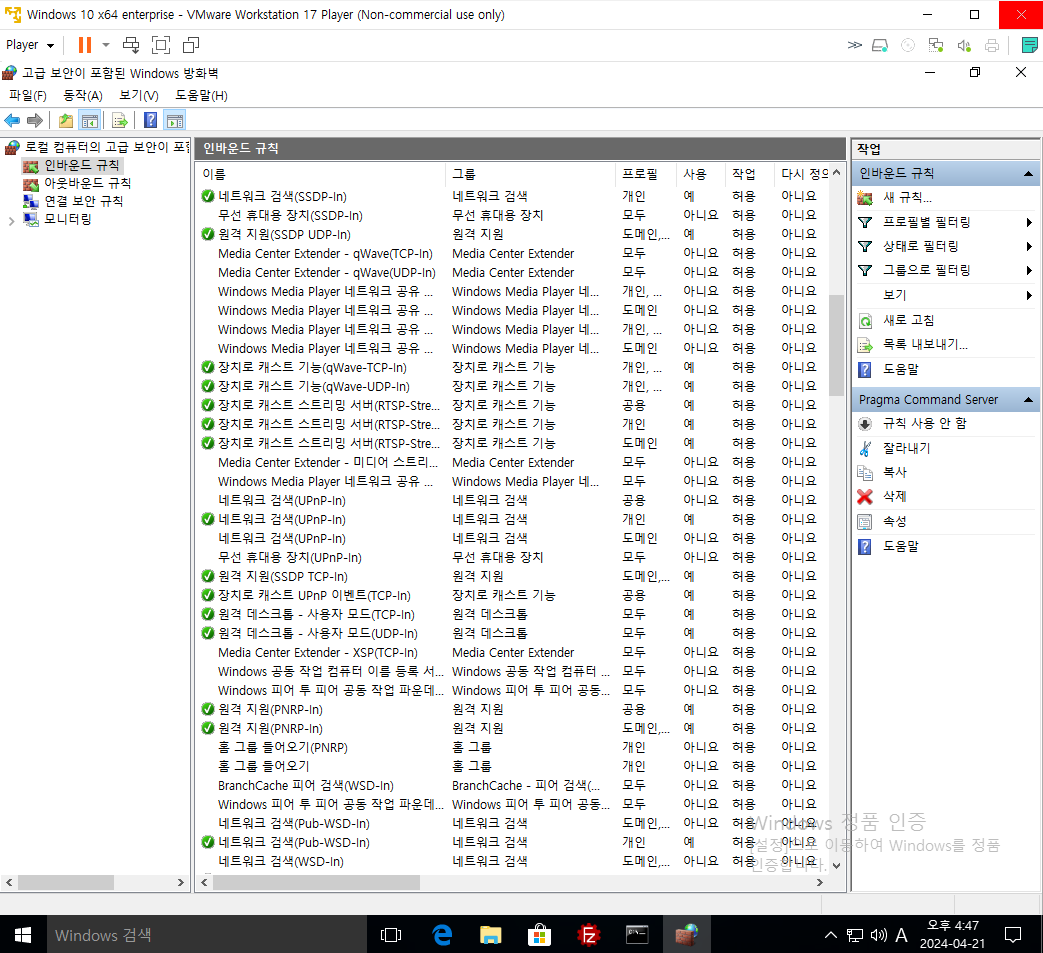Click the Forward arrow in the MMC toolbar
Screen dimensions: 1043x953
35,120
